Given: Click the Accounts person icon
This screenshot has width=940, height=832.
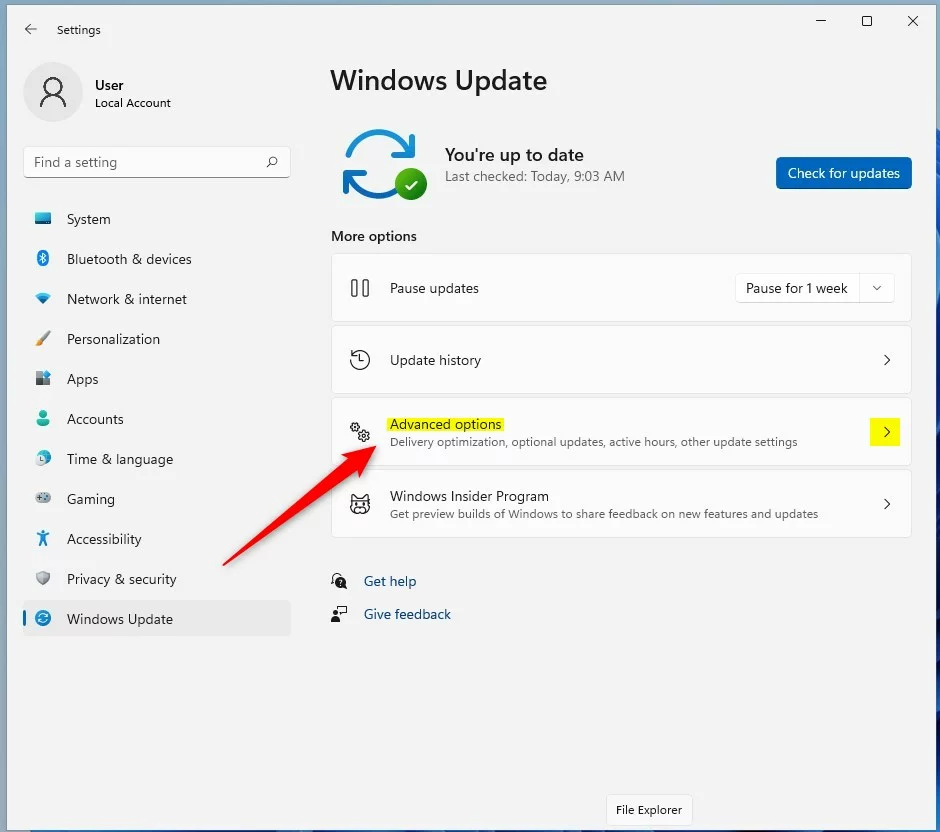Looking at the screenshot, I should pyautogui.click(x=43, y=418).
